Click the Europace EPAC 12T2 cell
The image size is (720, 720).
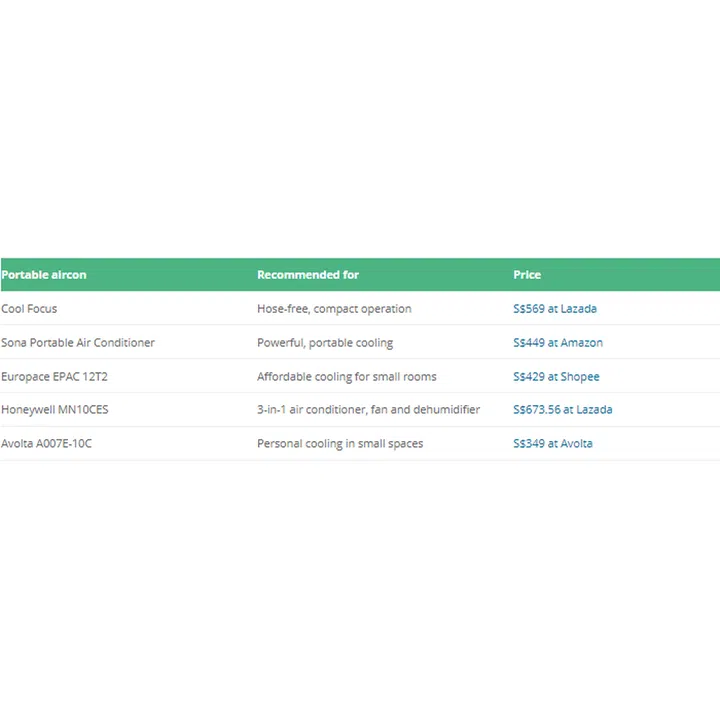pyautogui.click(x=54, y=377)
